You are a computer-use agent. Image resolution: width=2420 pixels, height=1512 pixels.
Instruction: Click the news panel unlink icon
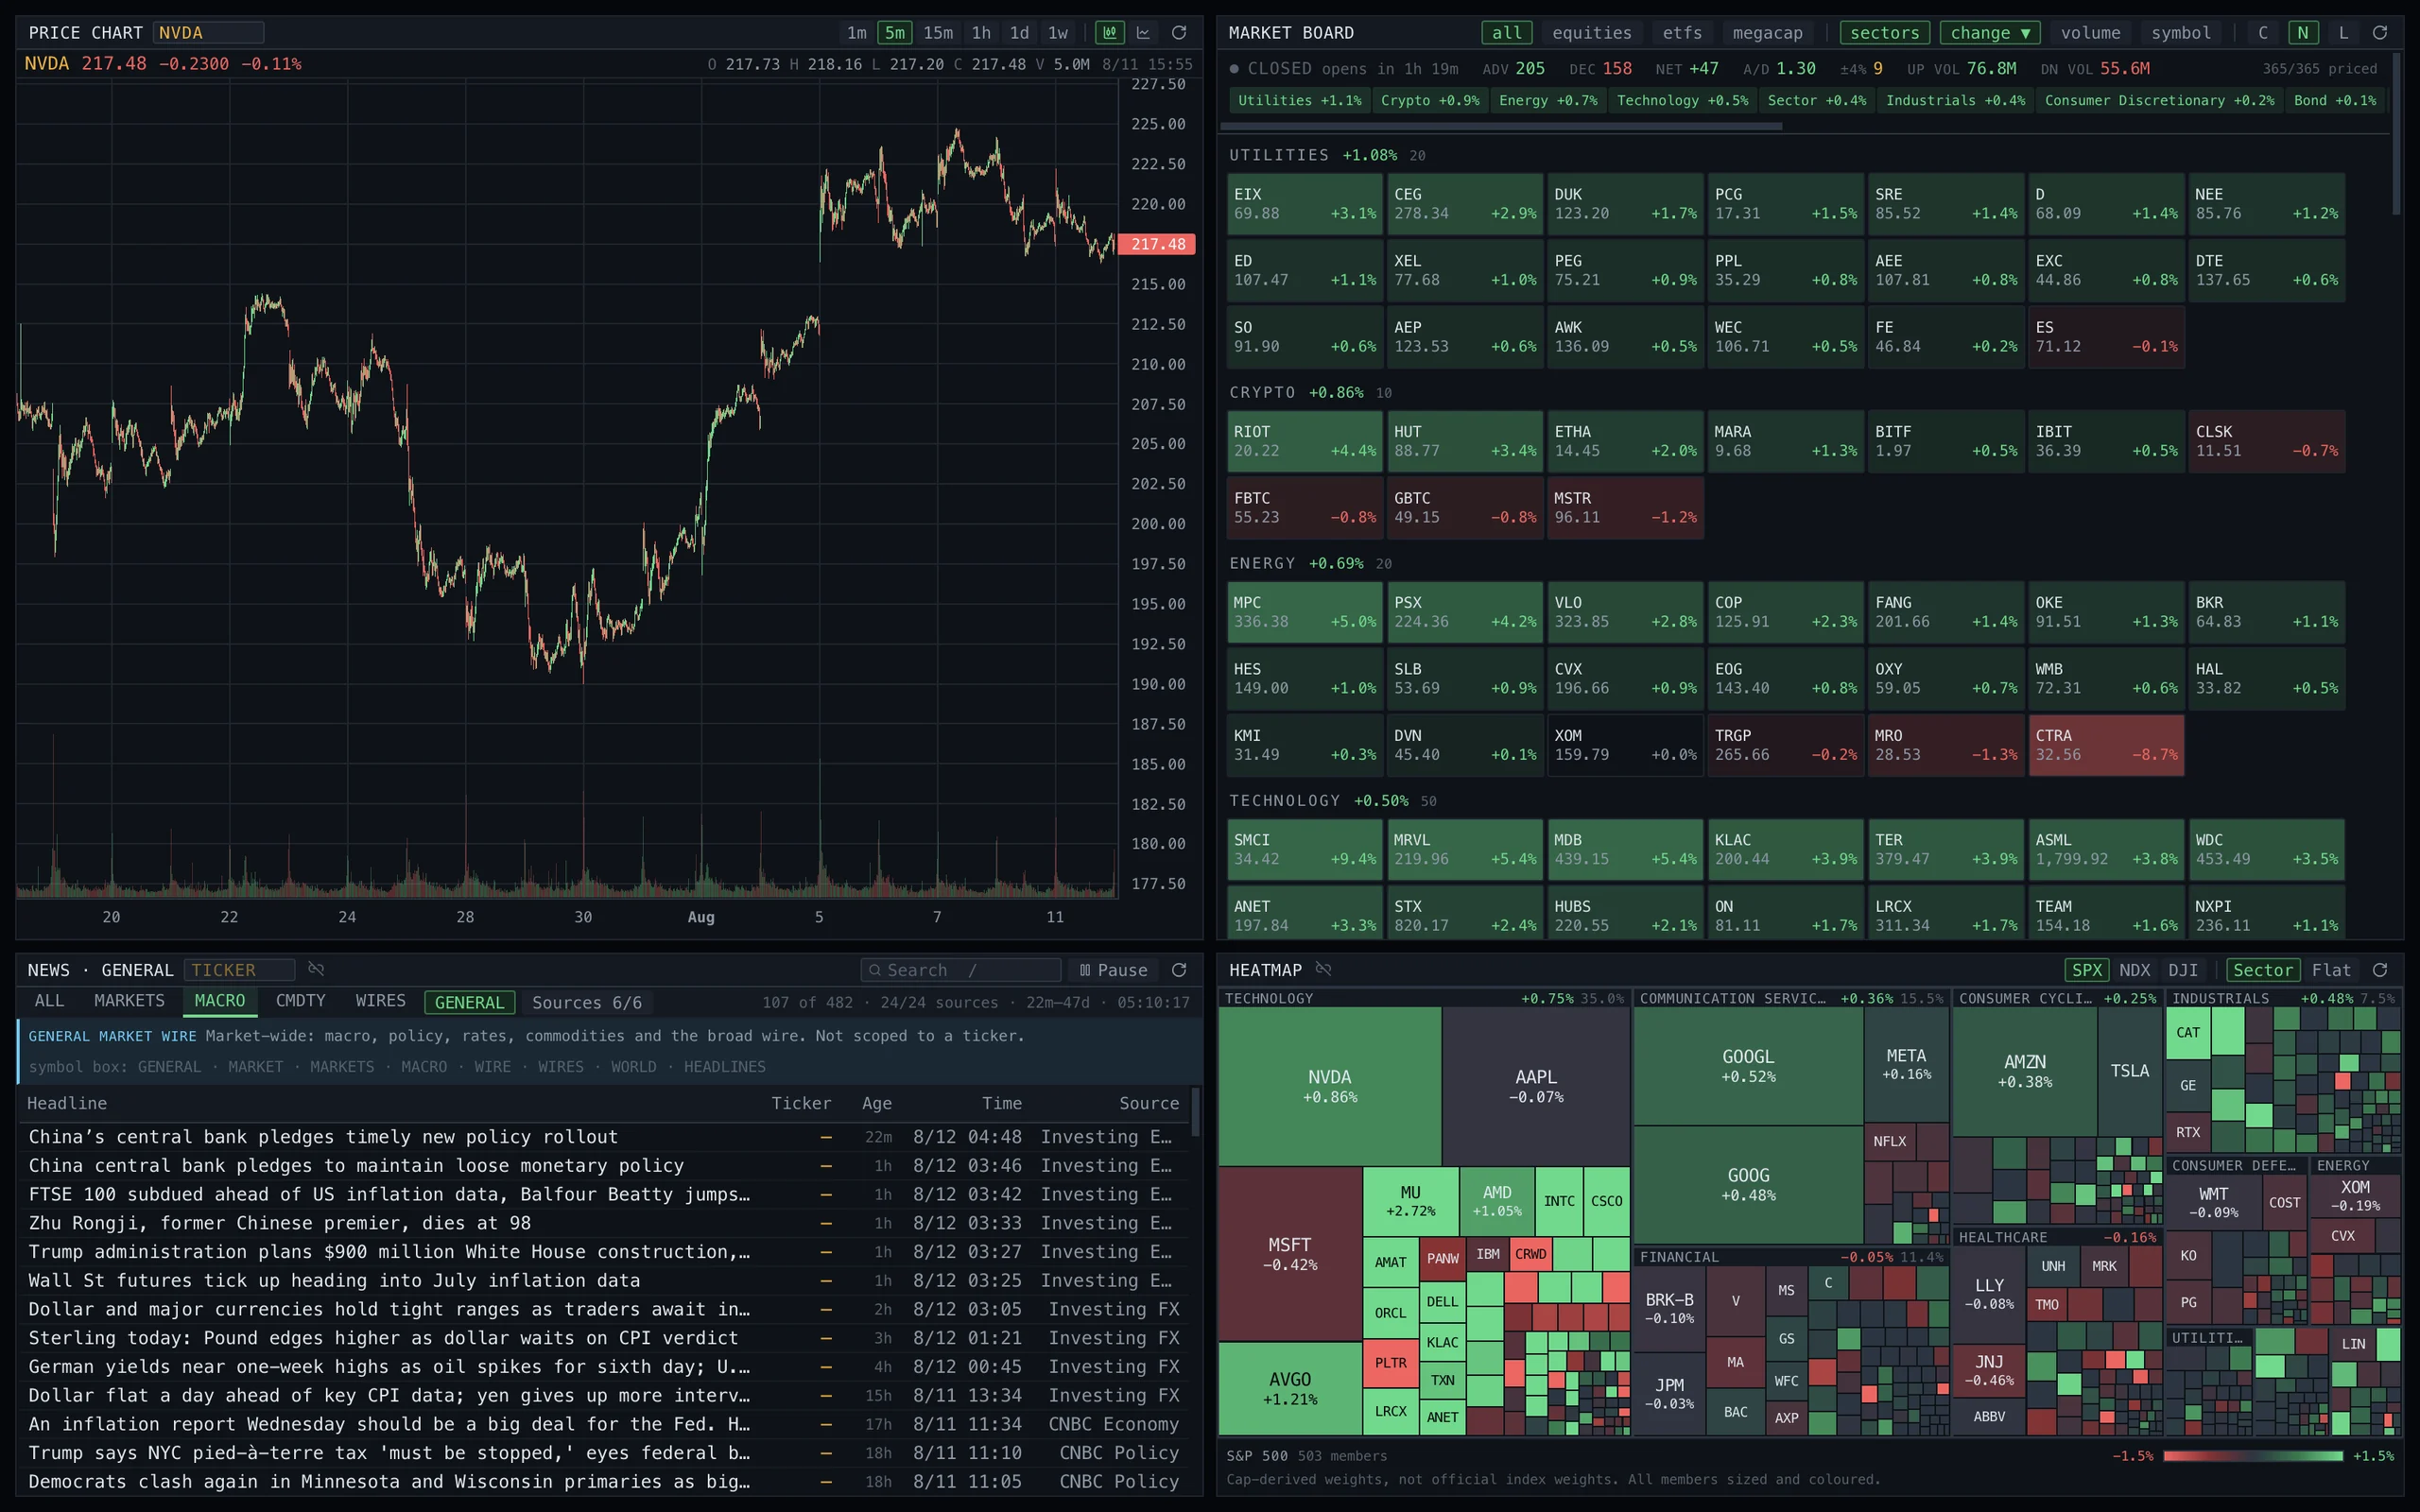tap(316, 969)
